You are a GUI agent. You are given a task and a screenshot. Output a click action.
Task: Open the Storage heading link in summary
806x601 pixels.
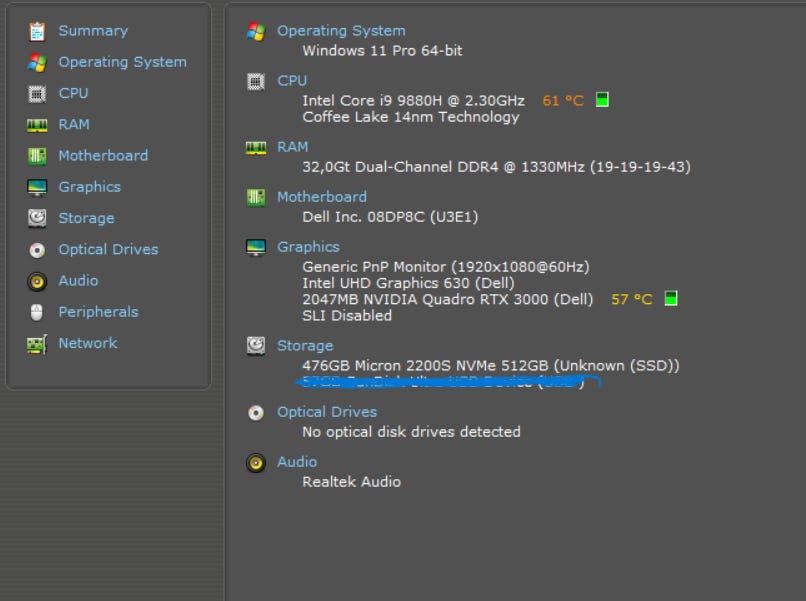click(305, 346)
